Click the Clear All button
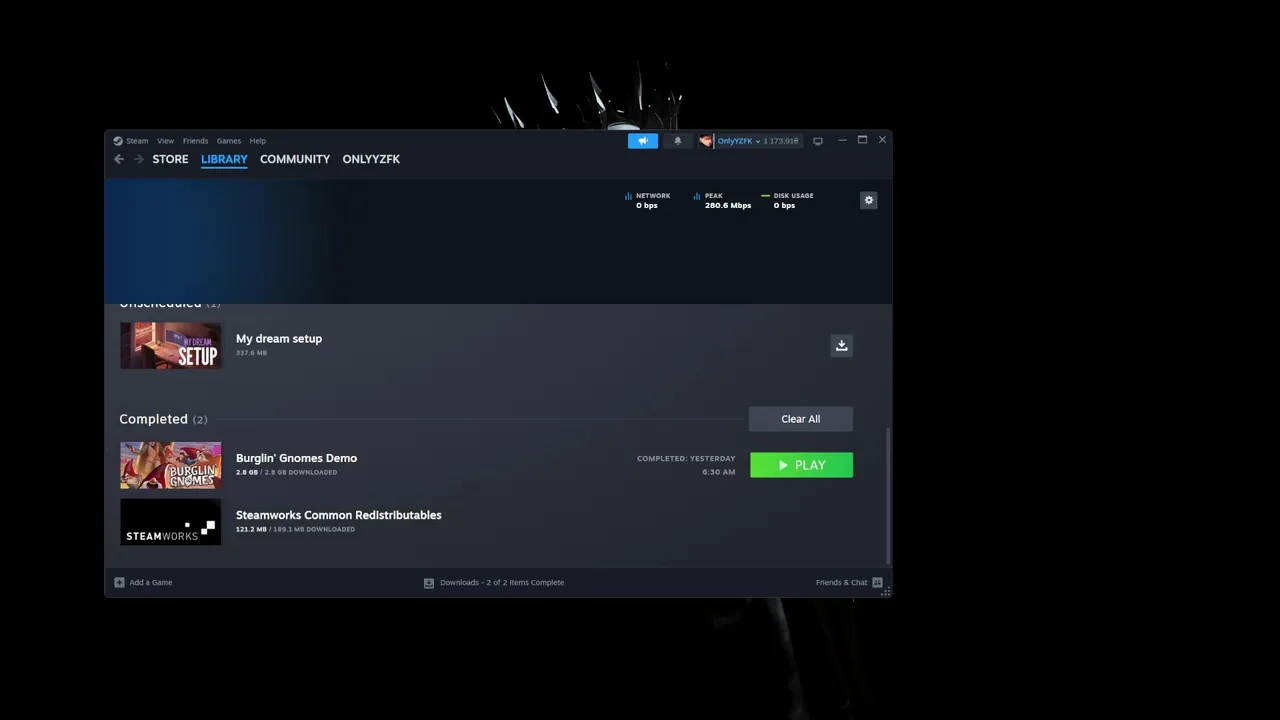Viewport: 1280px width, 720px height. click(x=800, y=419)
